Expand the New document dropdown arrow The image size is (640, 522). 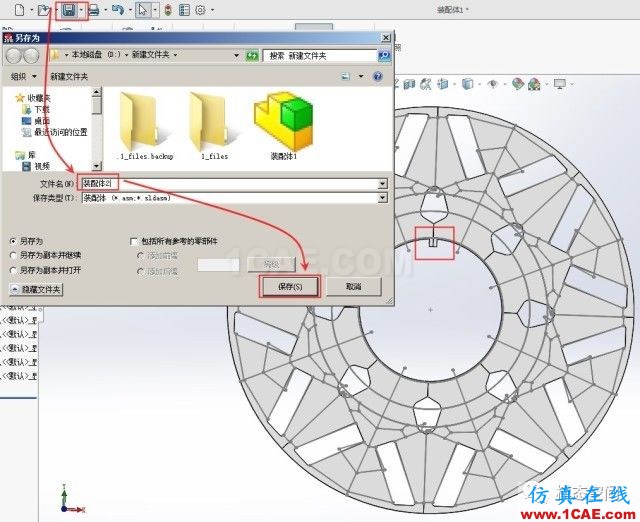31,10
